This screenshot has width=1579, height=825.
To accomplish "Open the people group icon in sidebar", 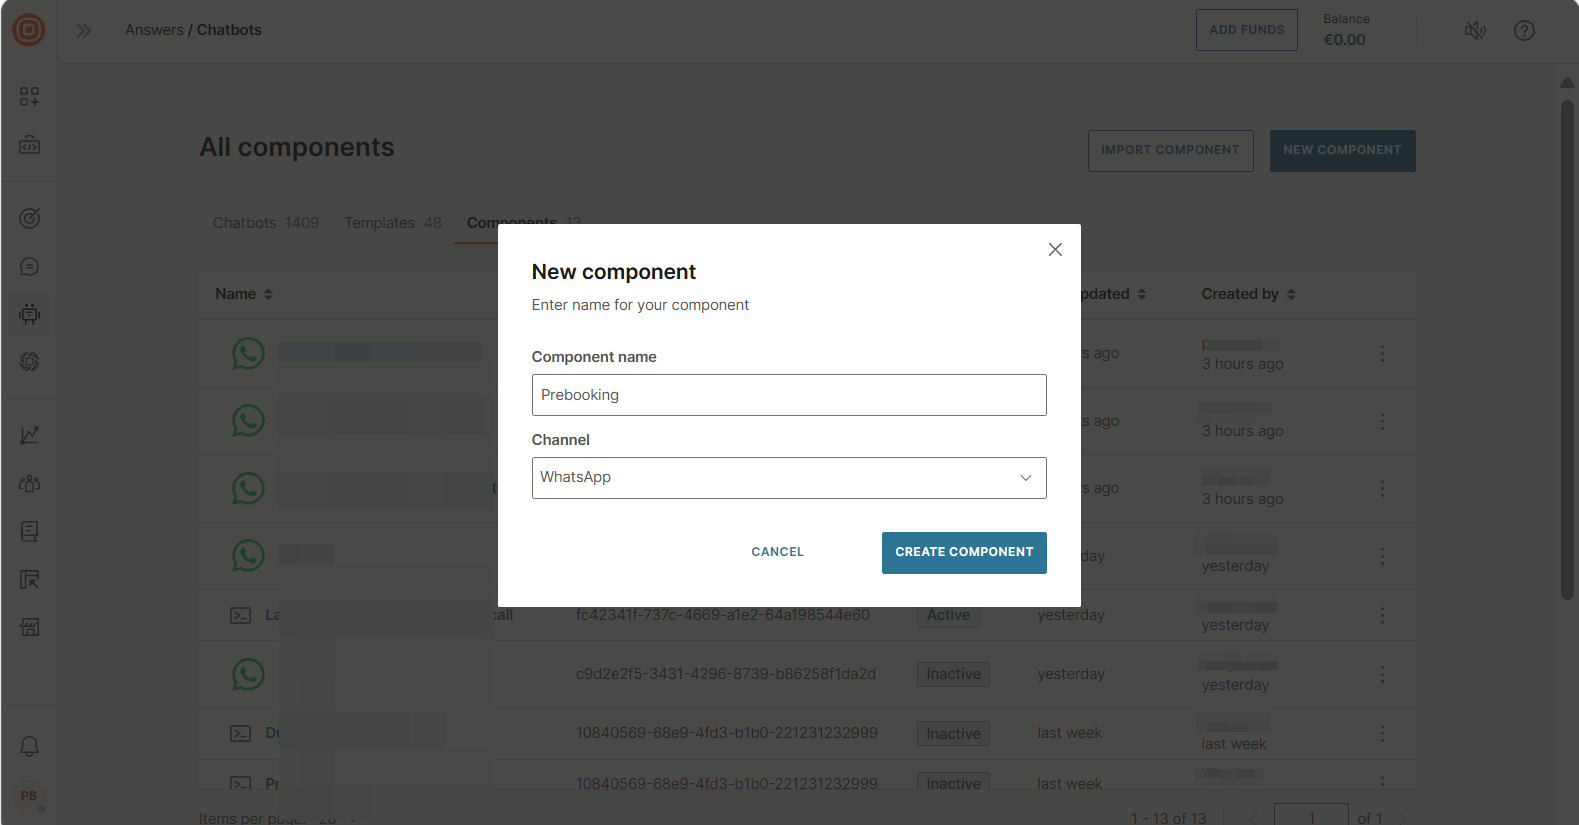I will click(29, 483).
